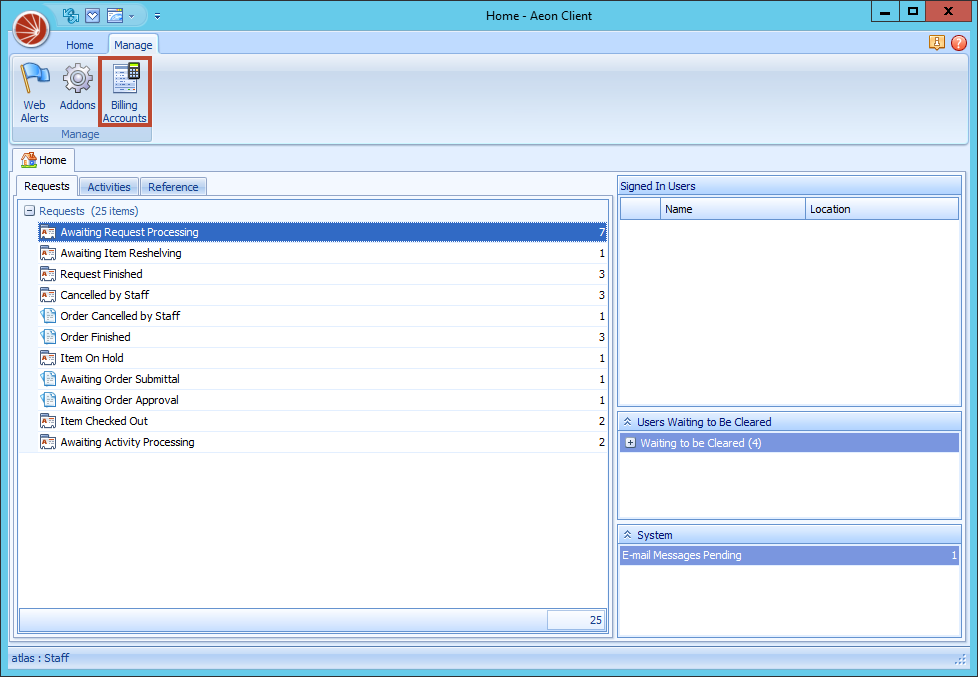Open the Reference tab

pos(173,186)
